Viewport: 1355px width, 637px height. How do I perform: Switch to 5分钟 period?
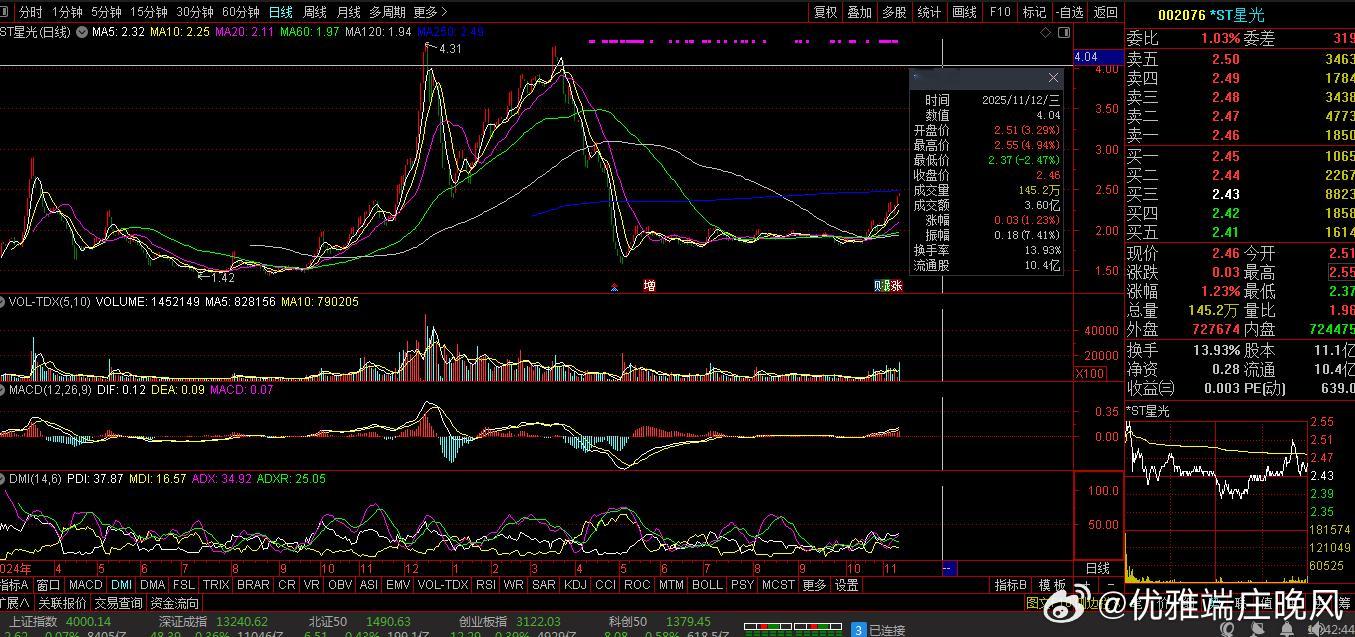(x=107, y=12)
